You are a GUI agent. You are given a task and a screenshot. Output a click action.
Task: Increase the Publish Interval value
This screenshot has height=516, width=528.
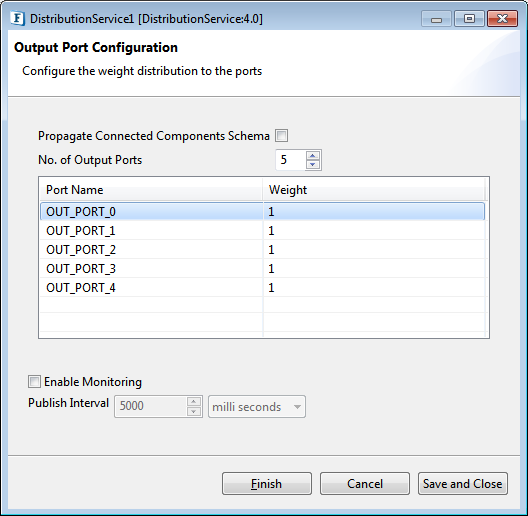pyautogui.click(x=194, y=401)
